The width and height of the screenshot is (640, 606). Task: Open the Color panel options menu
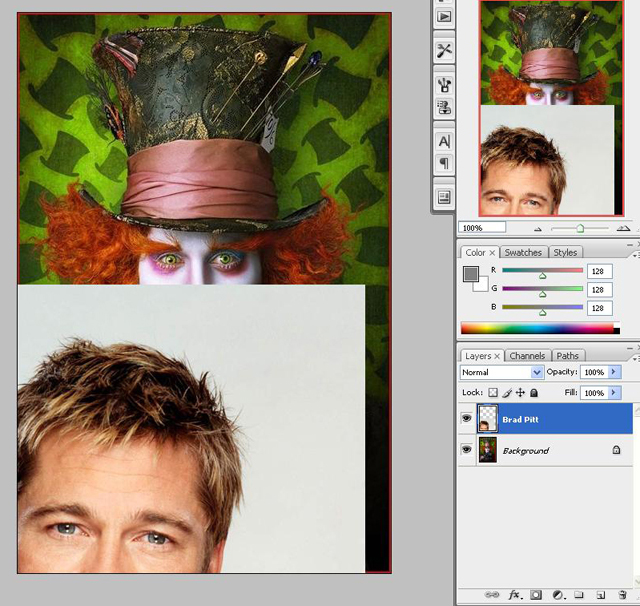(x=636, y=255)
